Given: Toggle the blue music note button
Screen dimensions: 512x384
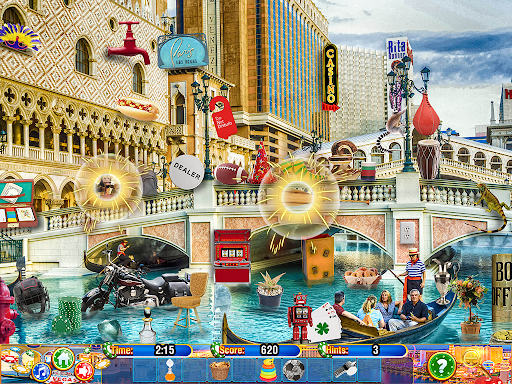Looking at the screenshot, I should 42,372.
